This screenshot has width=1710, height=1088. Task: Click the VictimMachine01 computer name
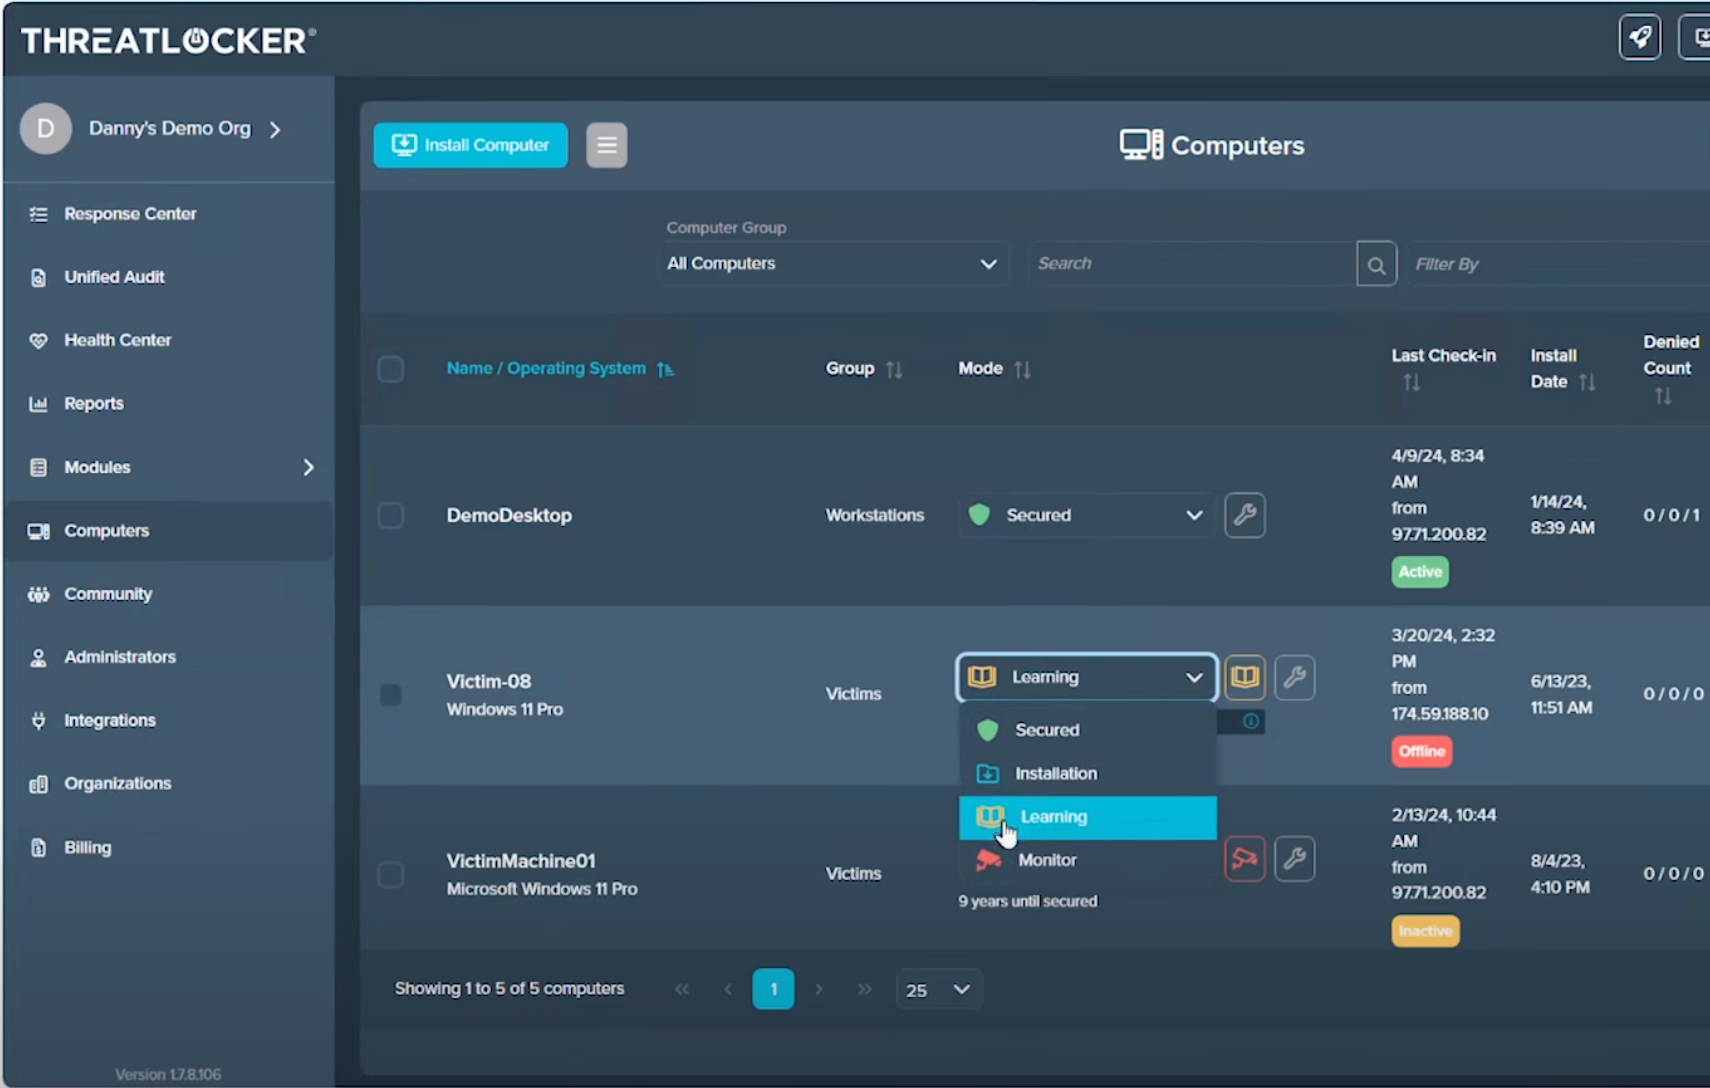point(521,861)
